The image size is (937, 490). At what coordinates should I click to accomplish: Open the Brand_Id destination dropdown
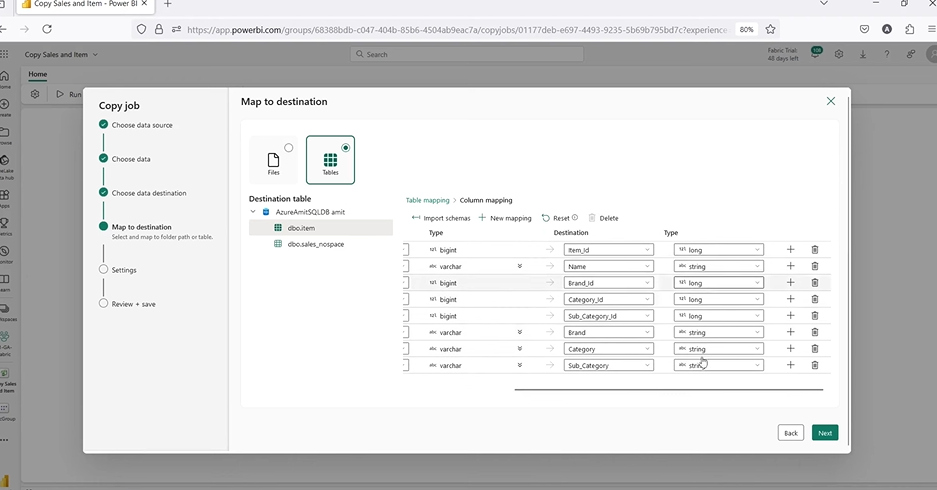(608, 283)
